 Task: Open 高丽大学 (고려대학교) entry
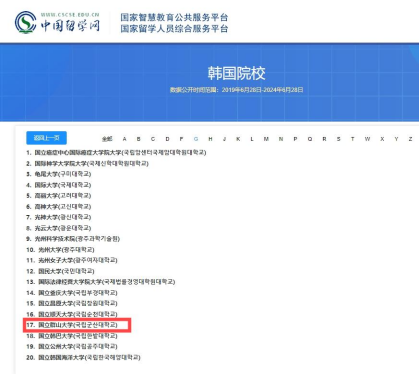(63, 196)
